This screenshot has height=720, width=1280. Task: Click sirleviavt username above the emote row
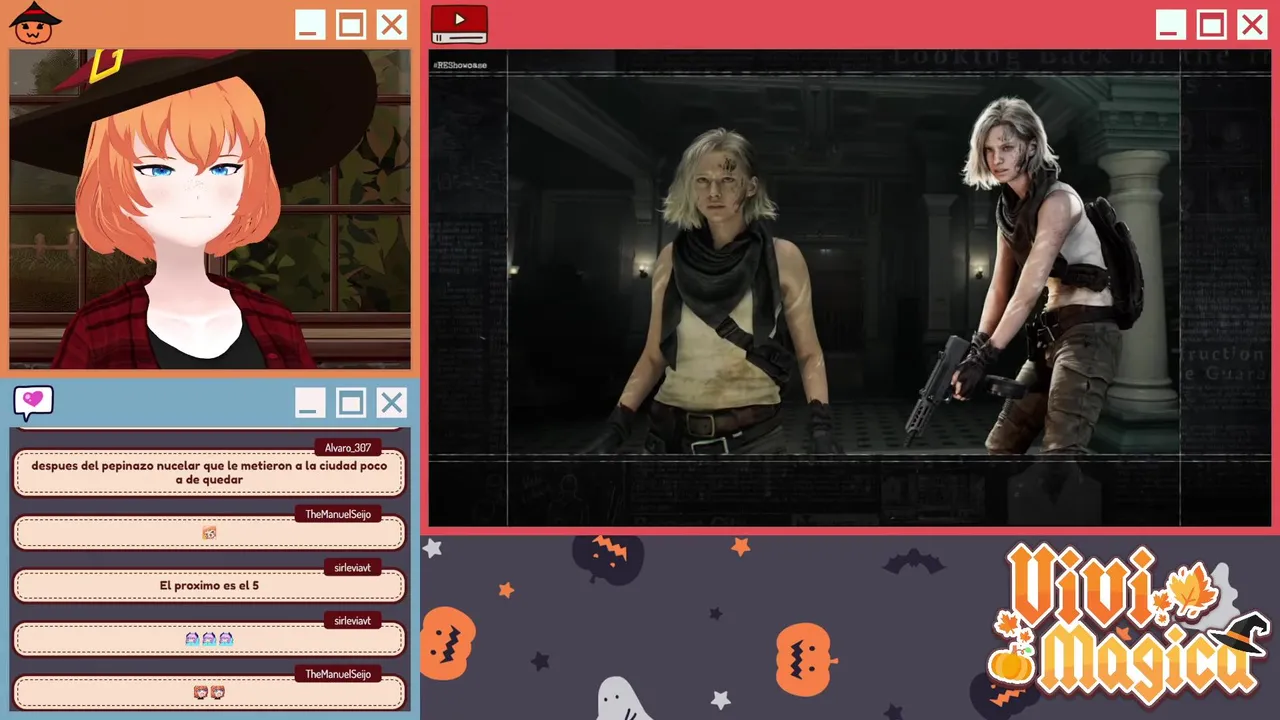352,621
